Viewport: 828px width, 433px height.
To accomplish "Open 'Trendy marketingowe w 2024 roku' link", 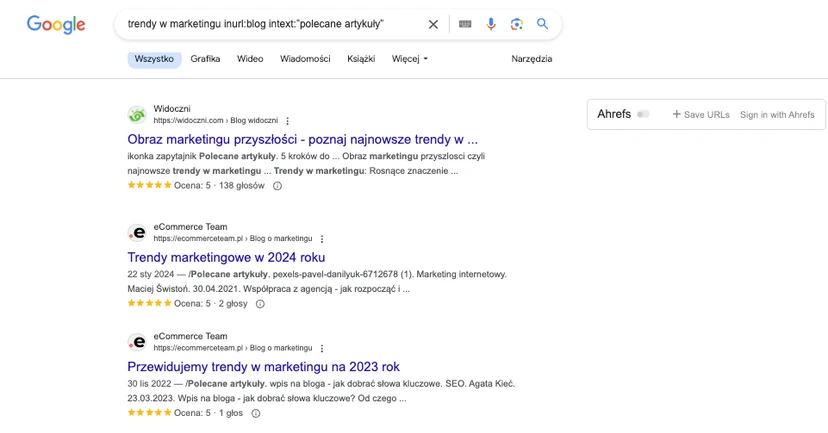I will click(x=226, y=257).
